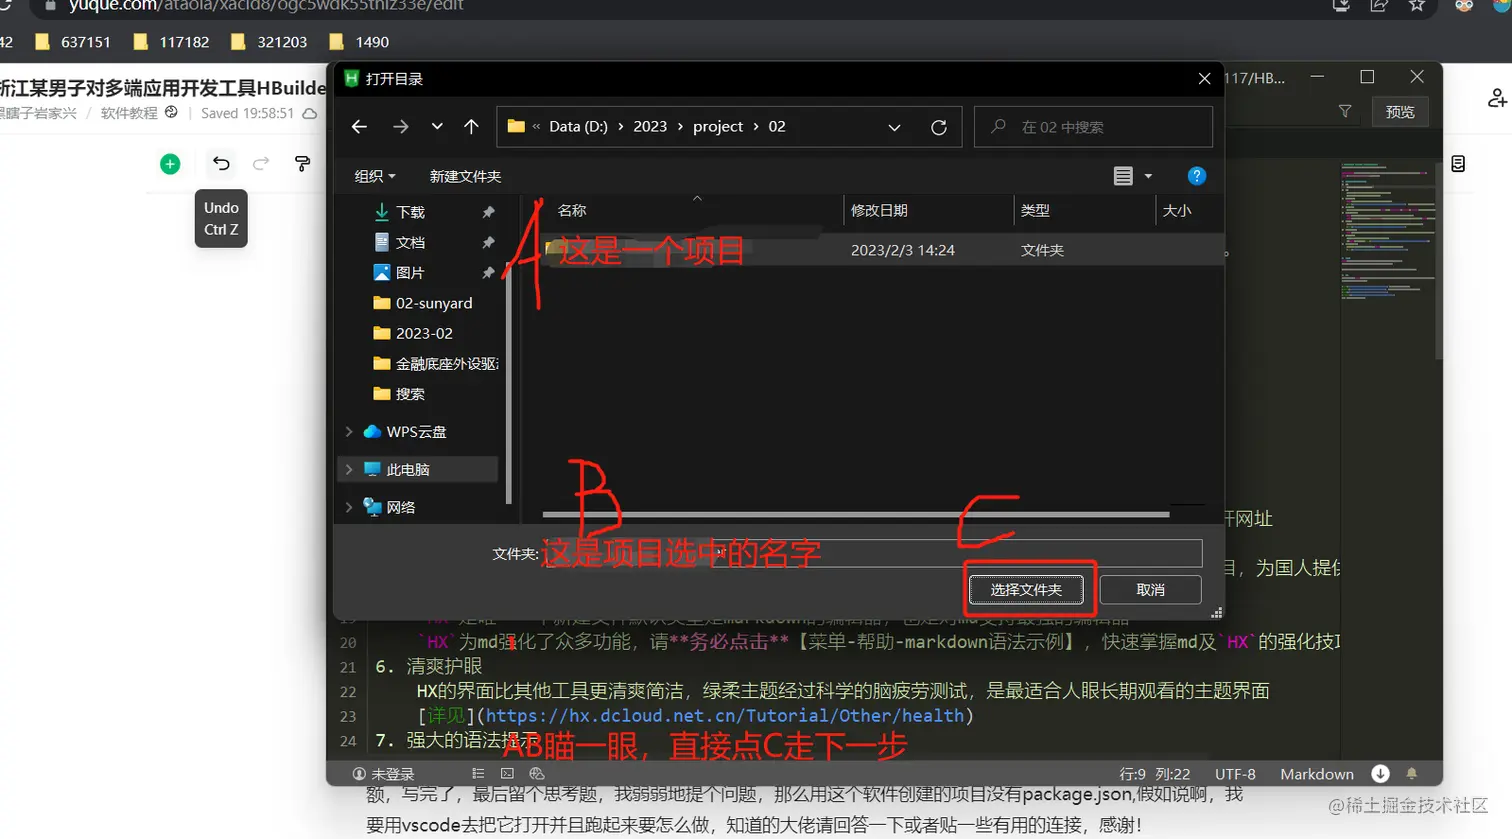Click 2023 in the address path
Image resolution: width=1512 pixels, height=839 pixels.
coord(650,127)
